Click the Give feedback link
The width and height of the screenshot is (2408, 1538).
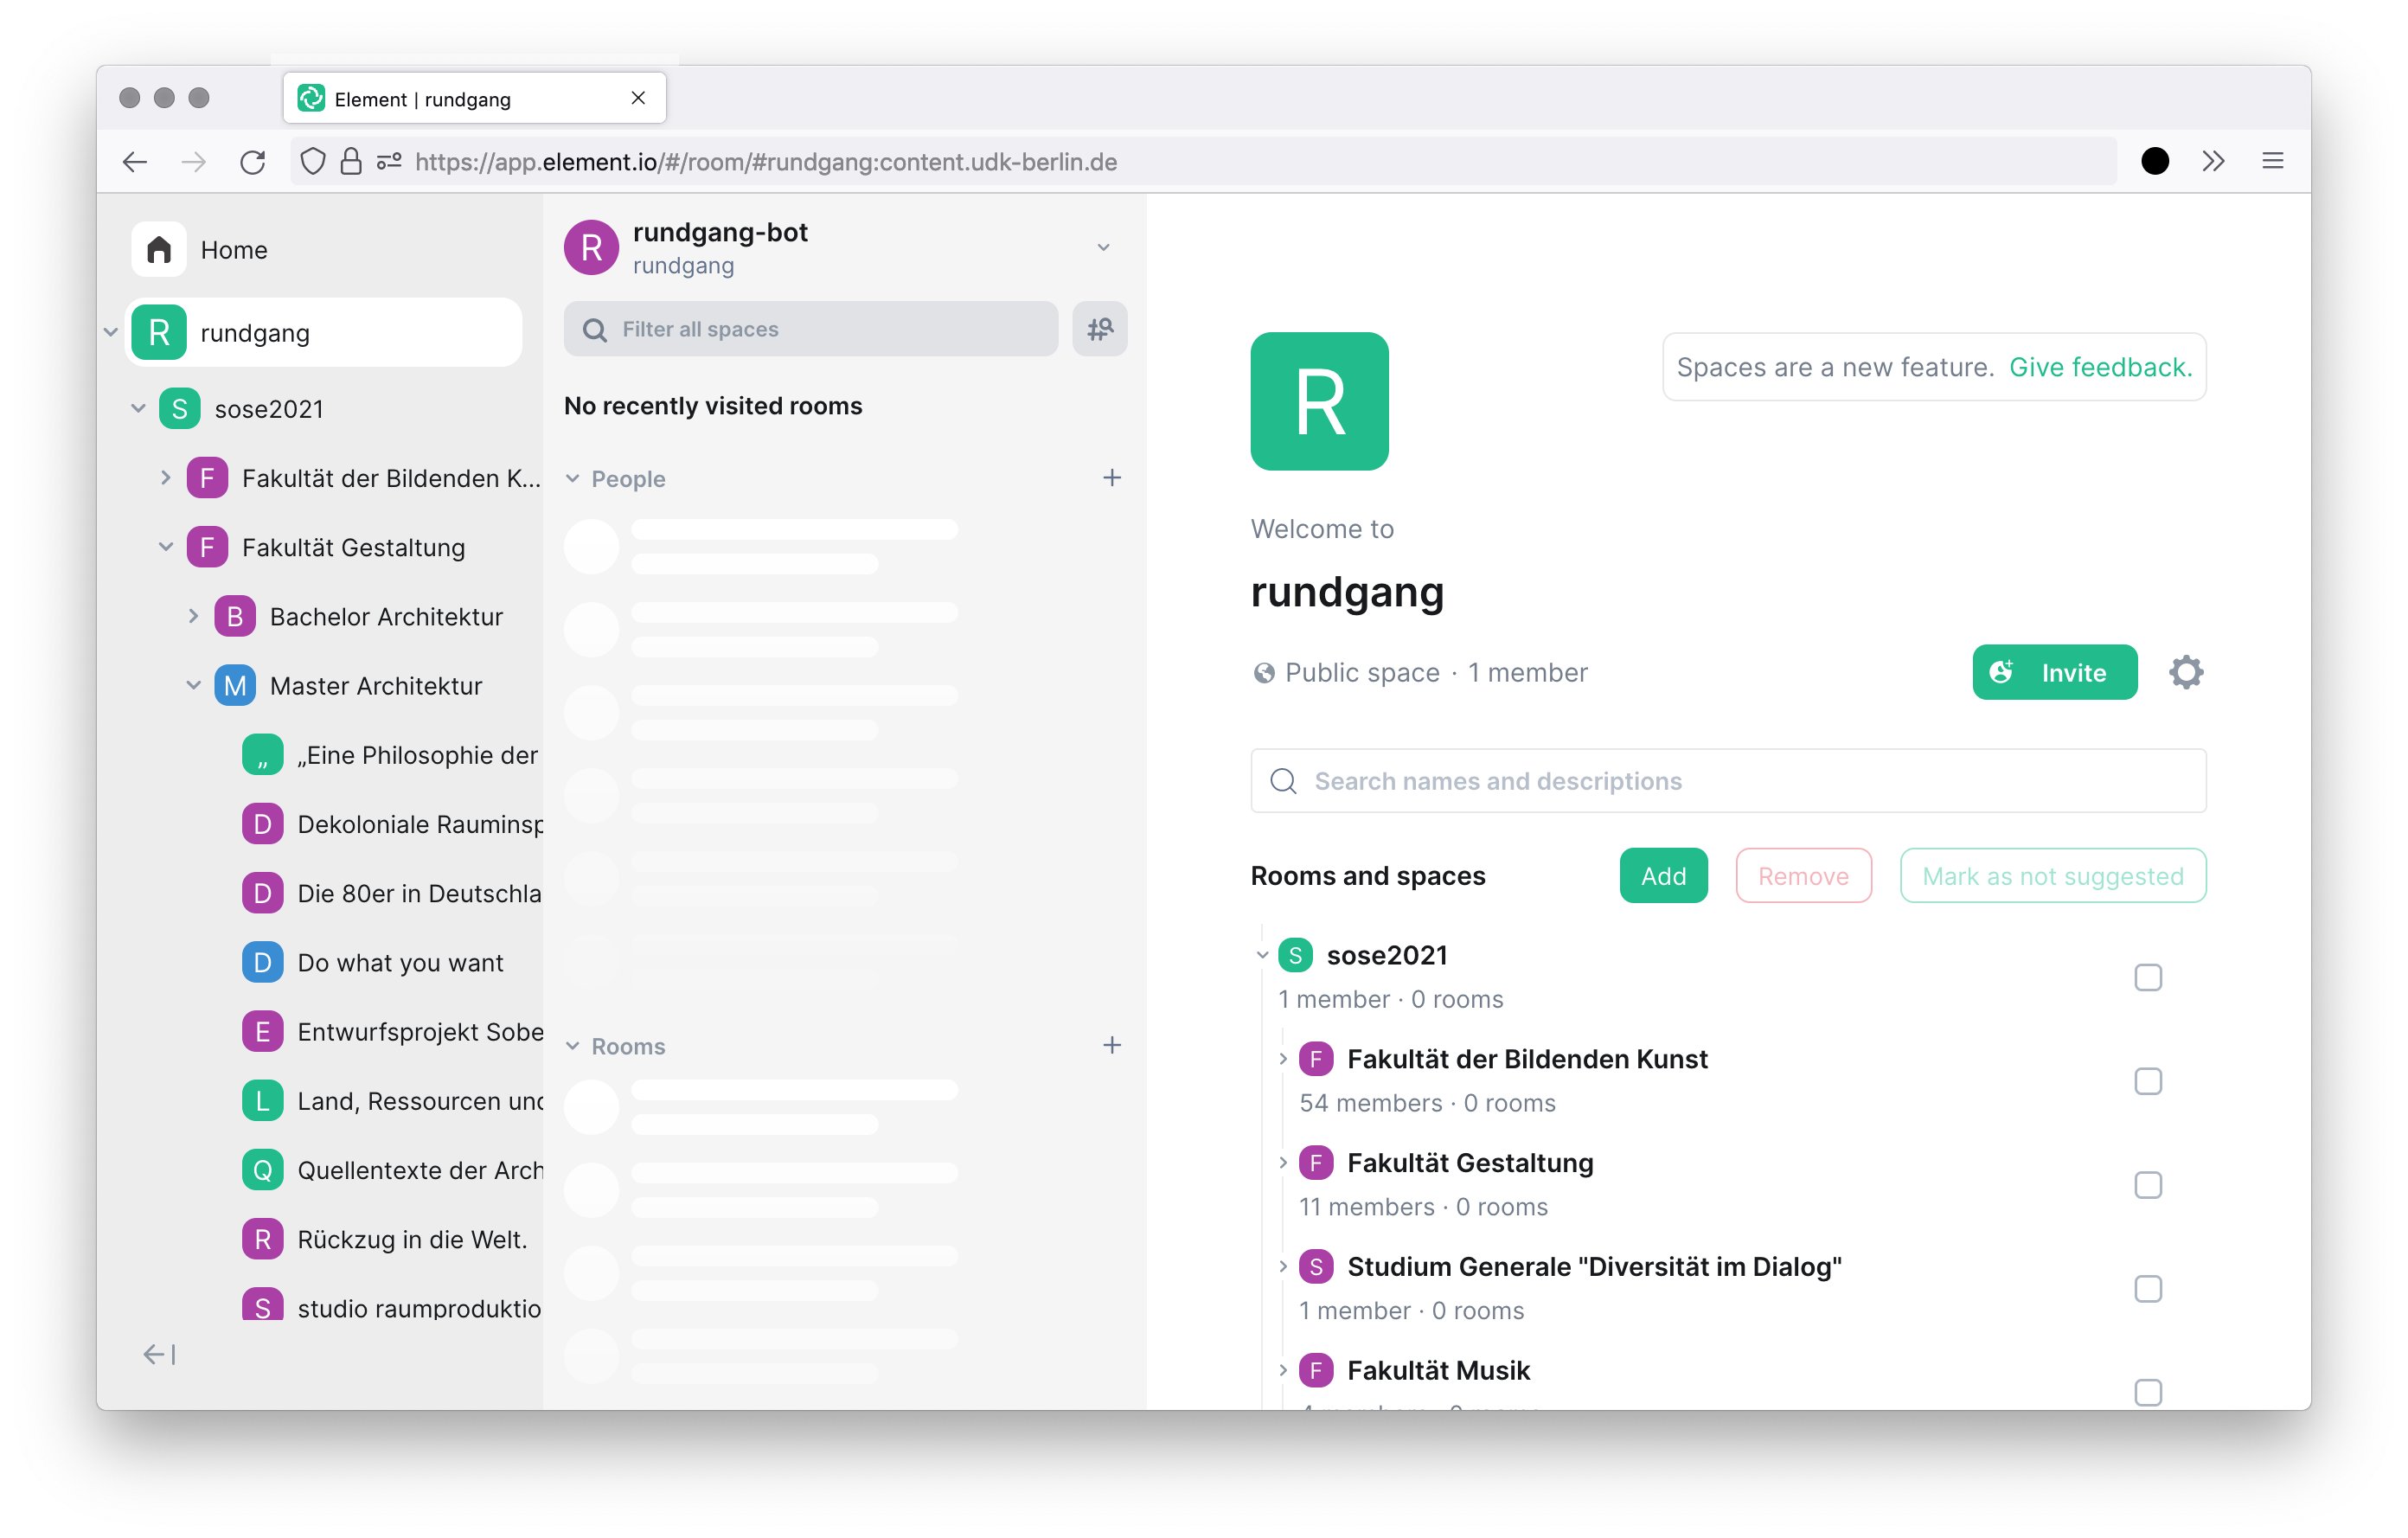coord(2101,365)
